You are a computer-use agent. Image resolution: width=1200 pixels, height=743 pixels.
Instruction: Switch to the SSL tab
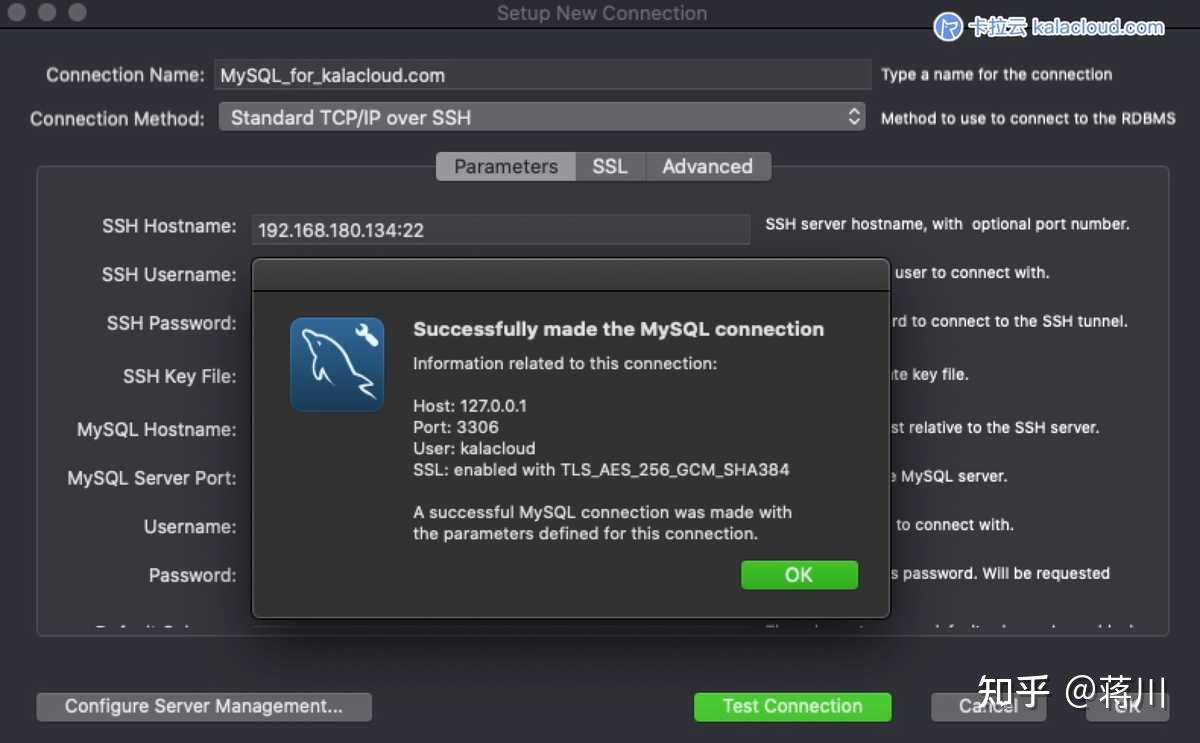tap(610, 166)
